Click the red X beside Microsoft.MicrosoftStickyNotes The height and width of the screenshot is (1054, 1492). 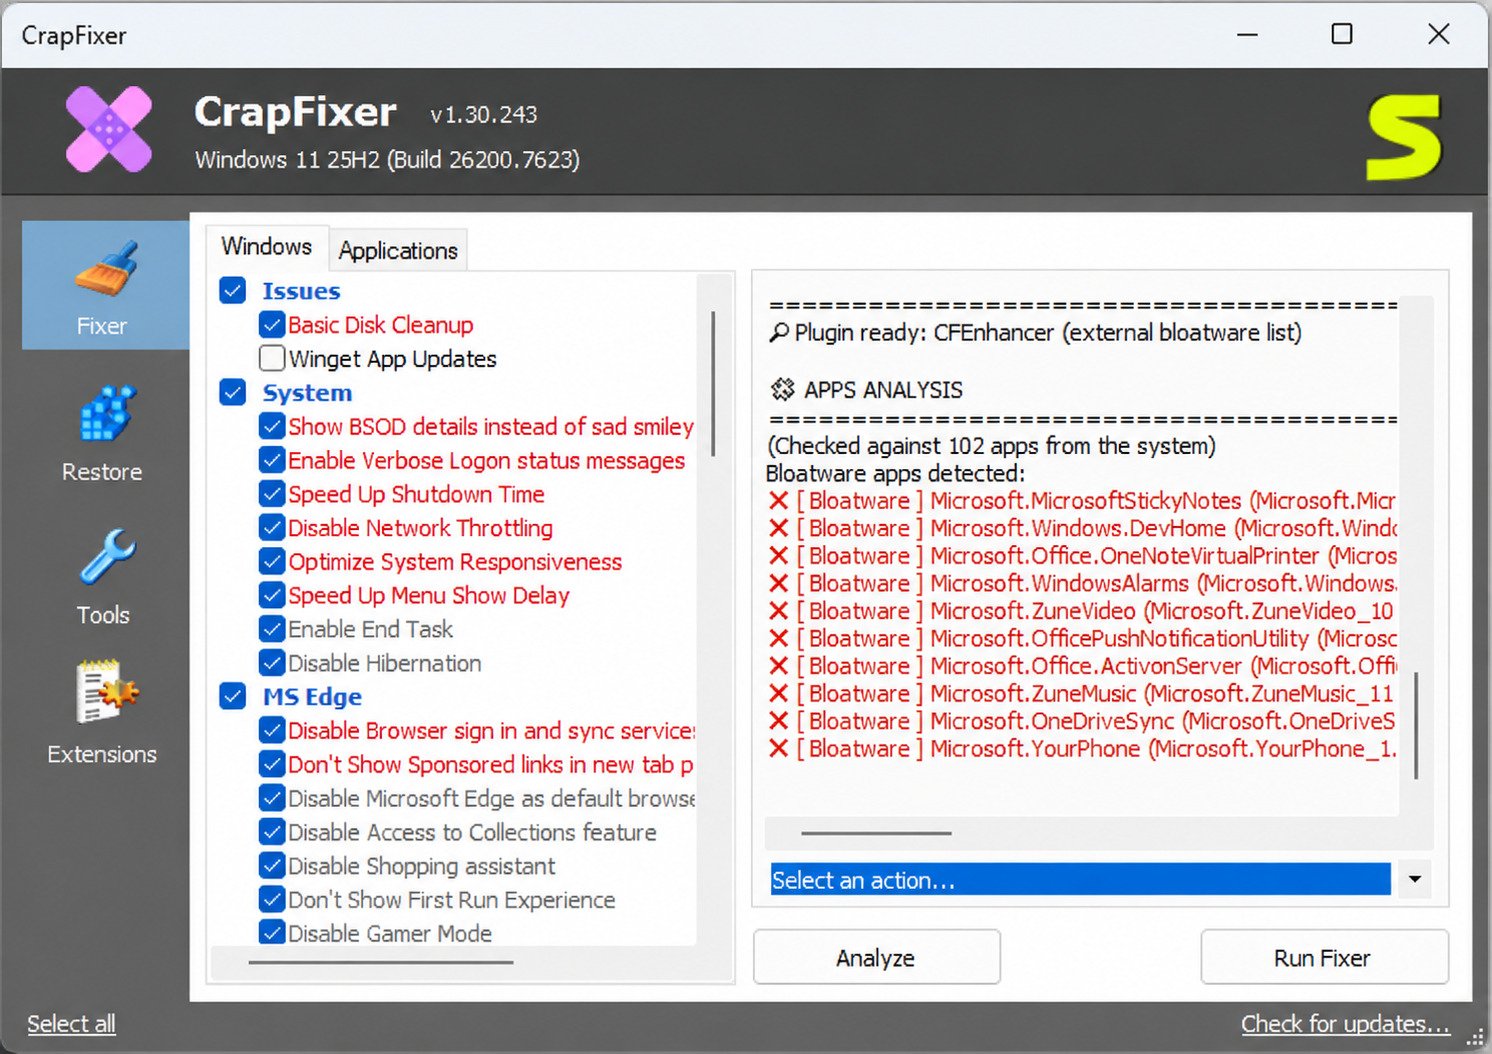(778, 500)
